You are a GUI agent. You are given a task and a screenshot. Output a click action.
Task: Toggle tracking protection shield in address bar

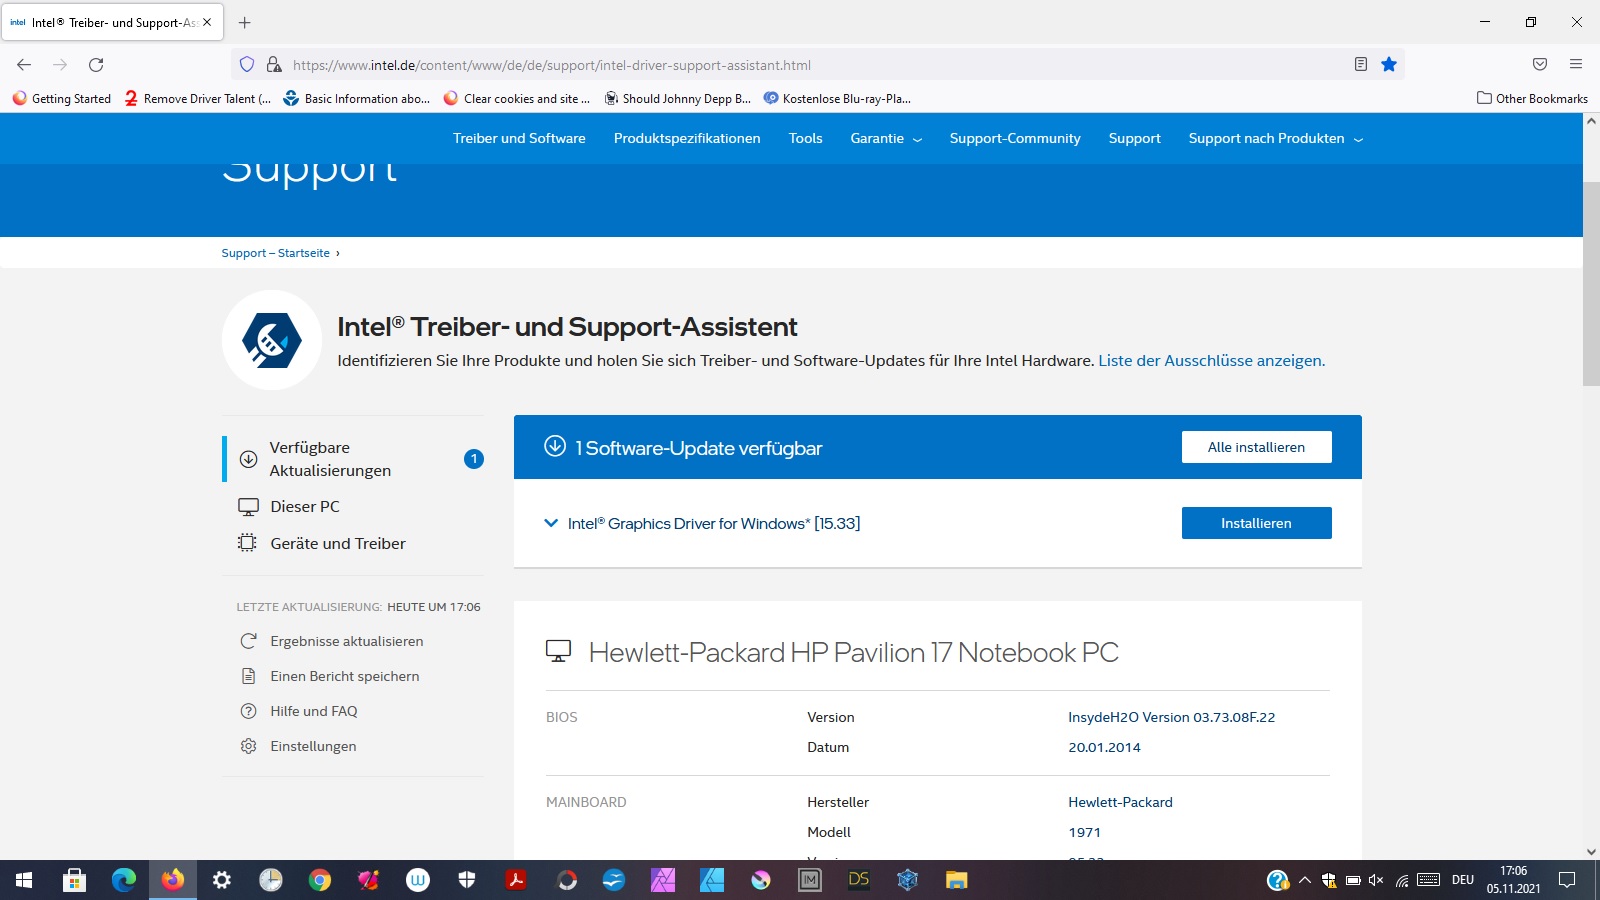coord(247,64)
